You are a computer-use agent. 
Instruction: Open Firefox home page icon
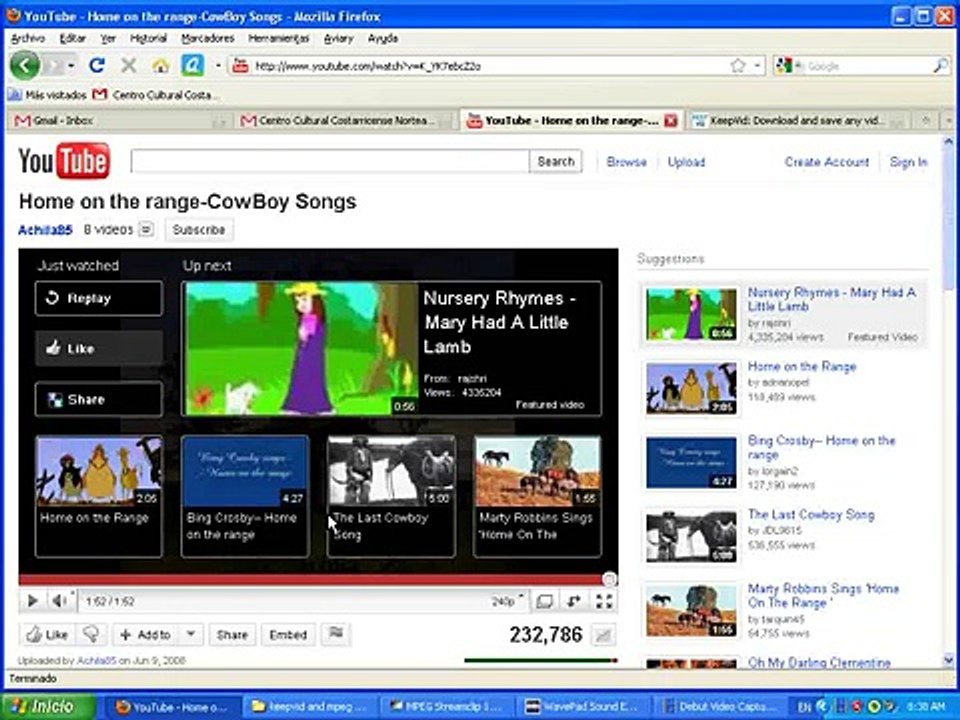point(160,66)
